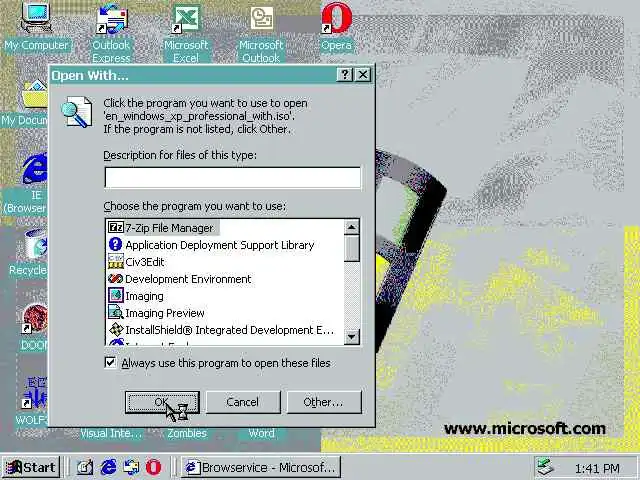Screen dimensions: 640x480
Task: Select 'Imaging Preview' in the program list
Action: point(164,313)
